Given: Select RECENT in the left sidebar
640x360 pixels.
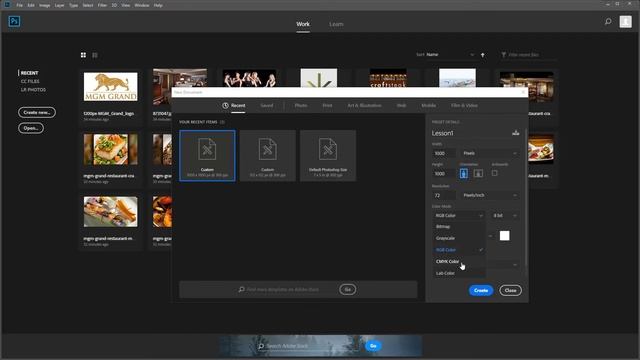Looking at the screenshot, I should (29, 73).
